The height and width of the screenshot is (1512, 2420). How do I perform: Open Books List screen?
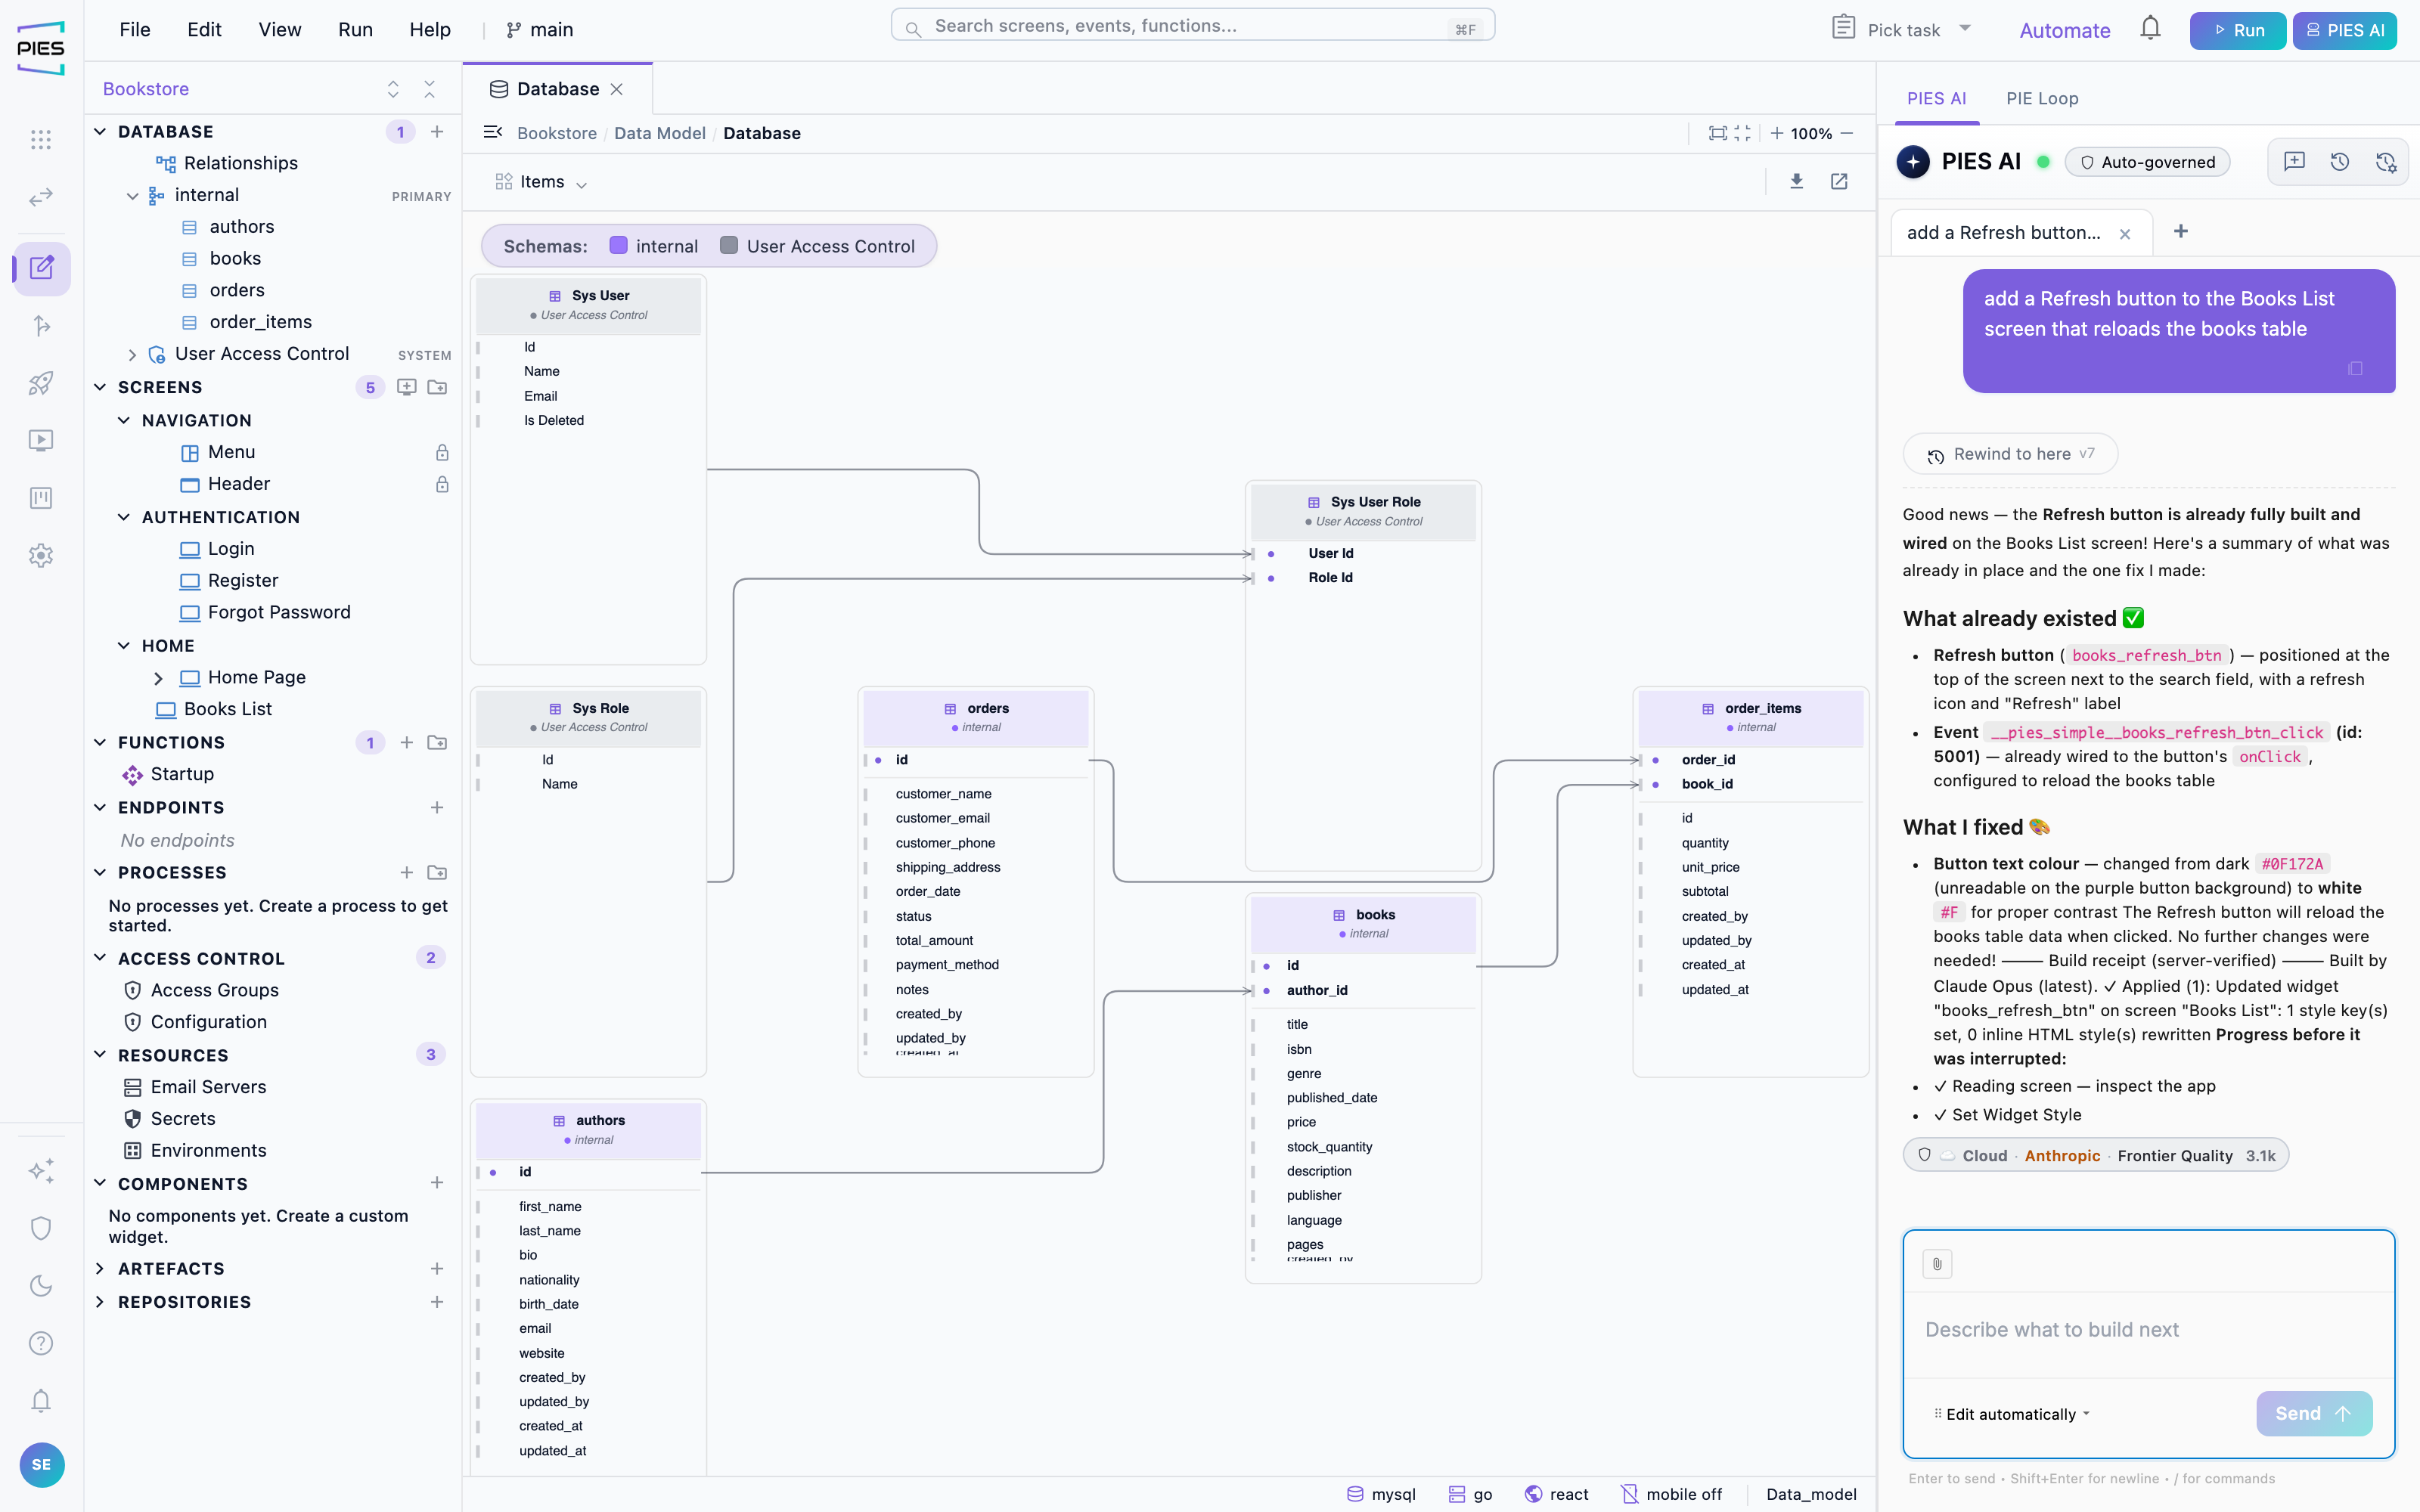(x=228, y=709)
